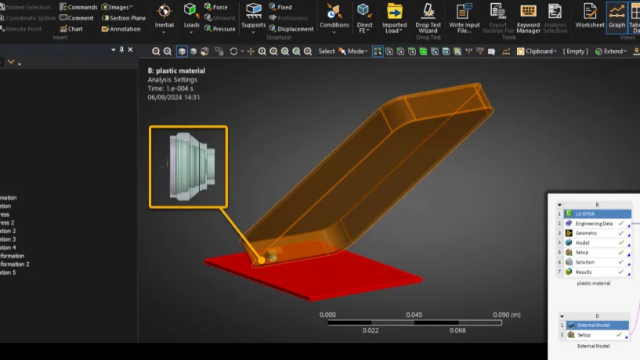The image size is (640, 360).
Task: Open system D menu arrow in Workbench
Action: (562, 316)
